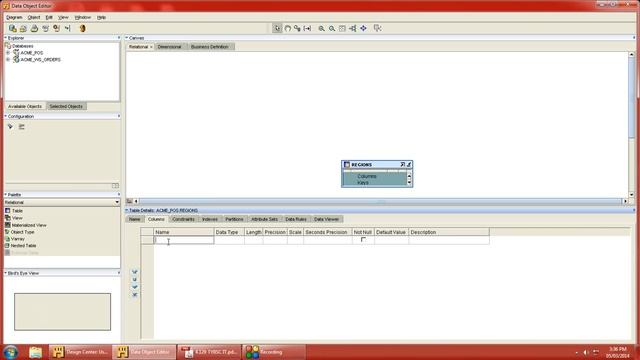Collapse the Explorer panel
This screenshot has width=640, height=360.
[6, 38]
